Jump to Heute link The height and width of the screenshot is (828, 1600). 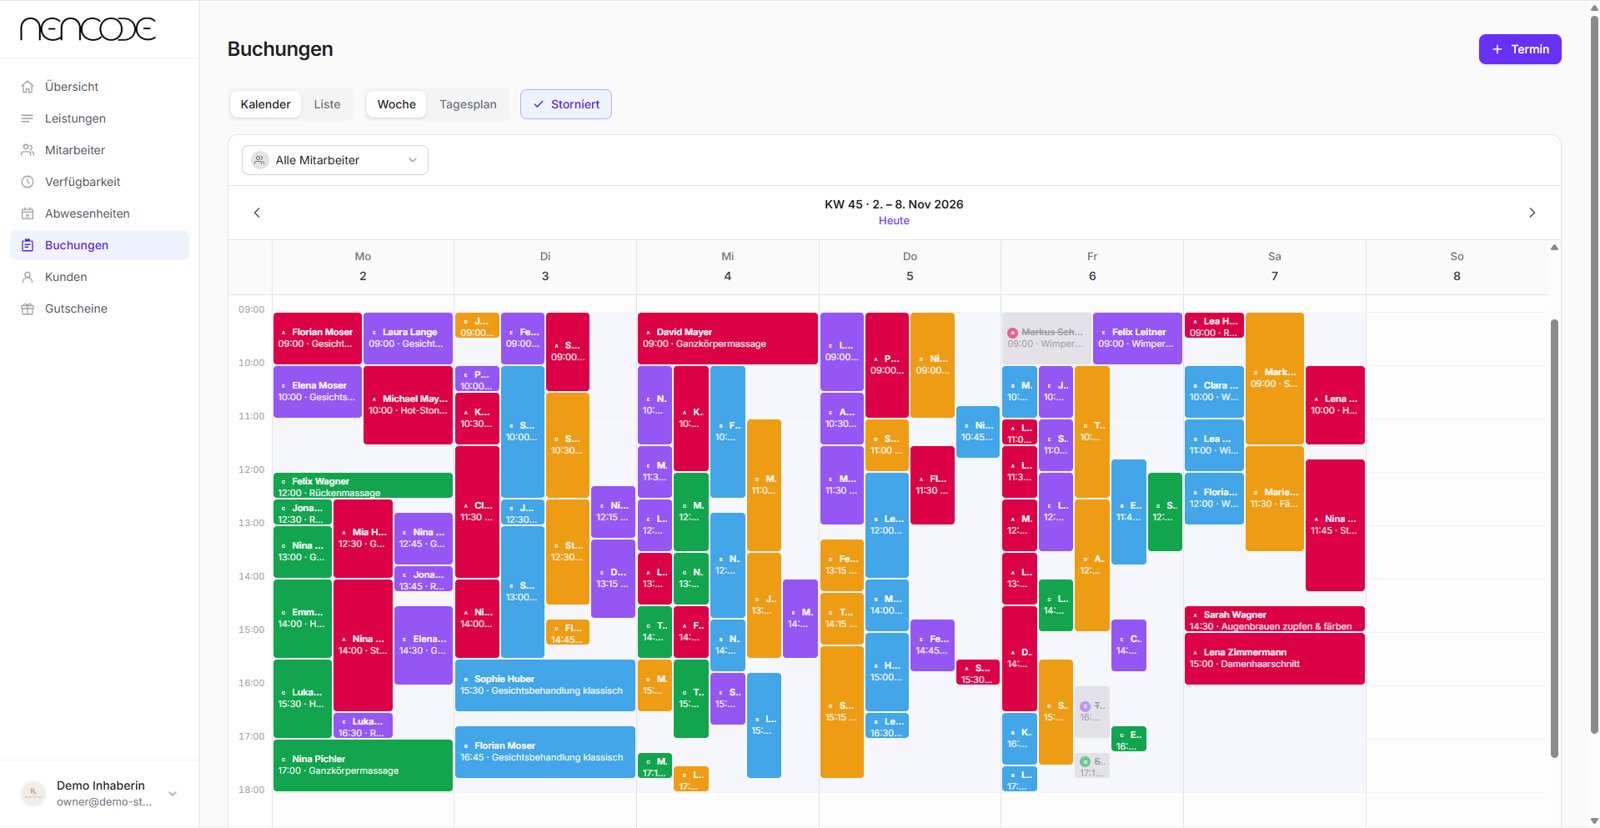894,221
